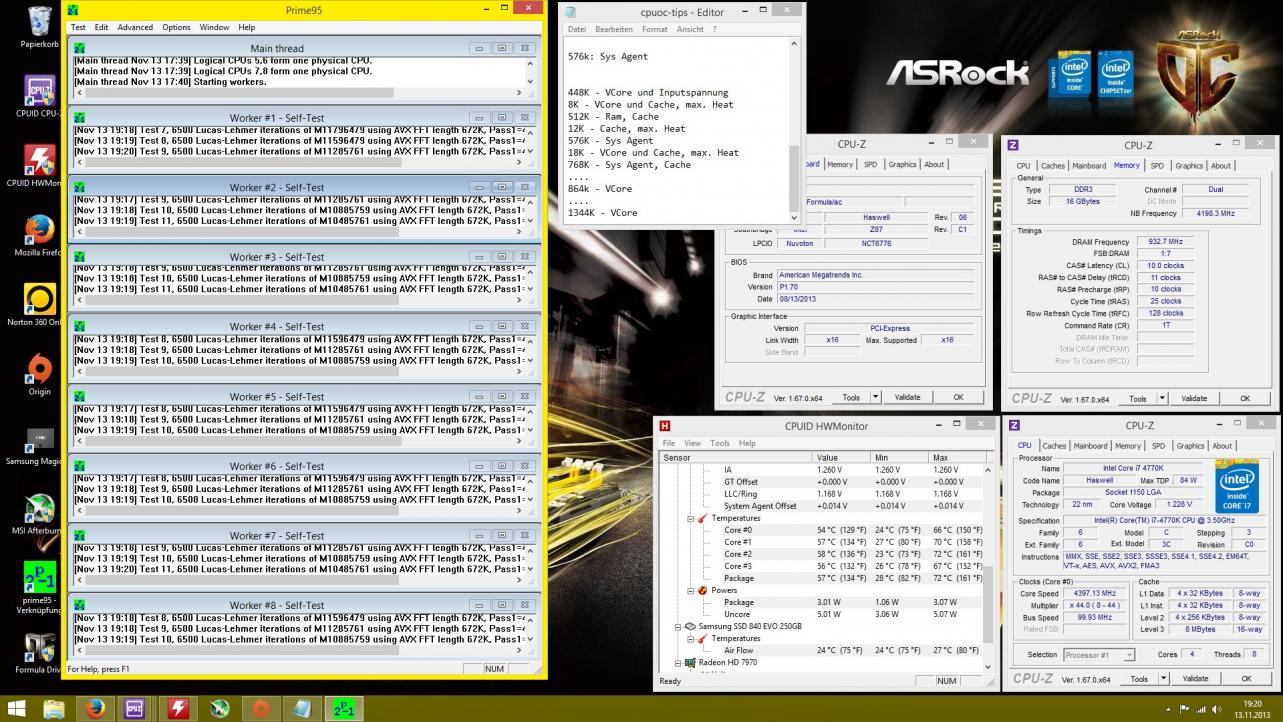Open the Windows Start button
The image size is (1283, 722).
(14, 709)
